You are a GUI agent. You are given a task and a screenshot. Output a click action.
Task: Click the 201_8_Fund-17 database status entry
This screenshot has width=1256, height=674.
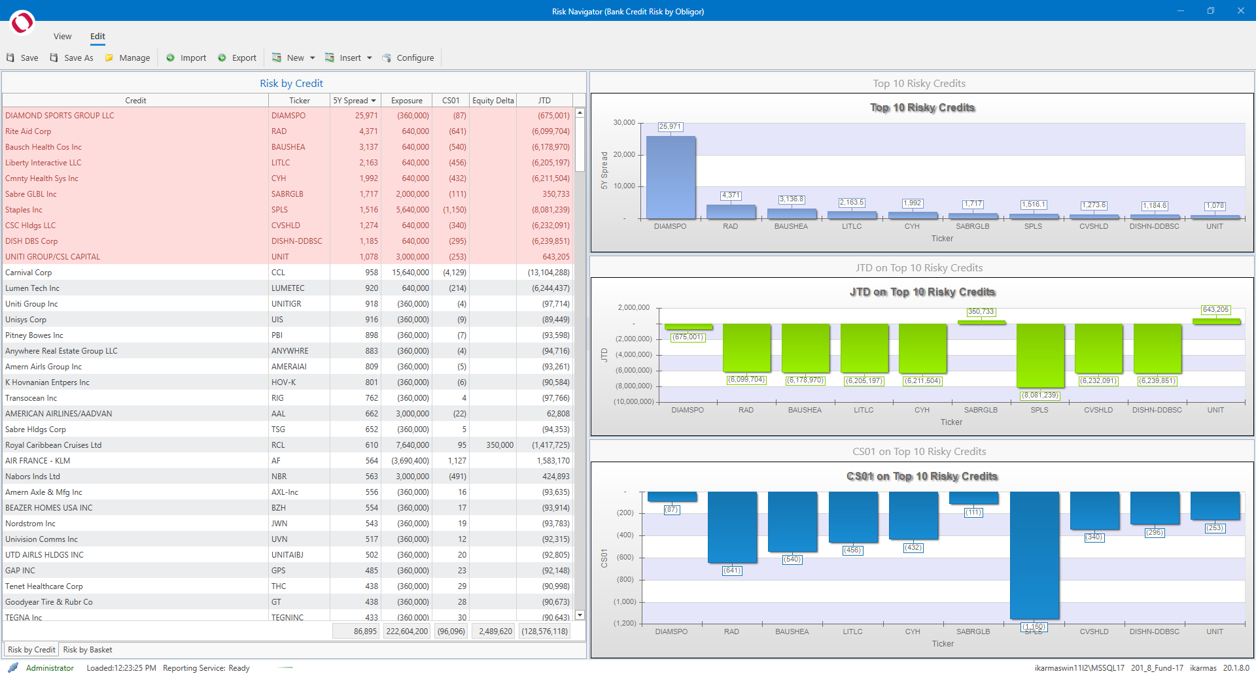pos(1157,668)
